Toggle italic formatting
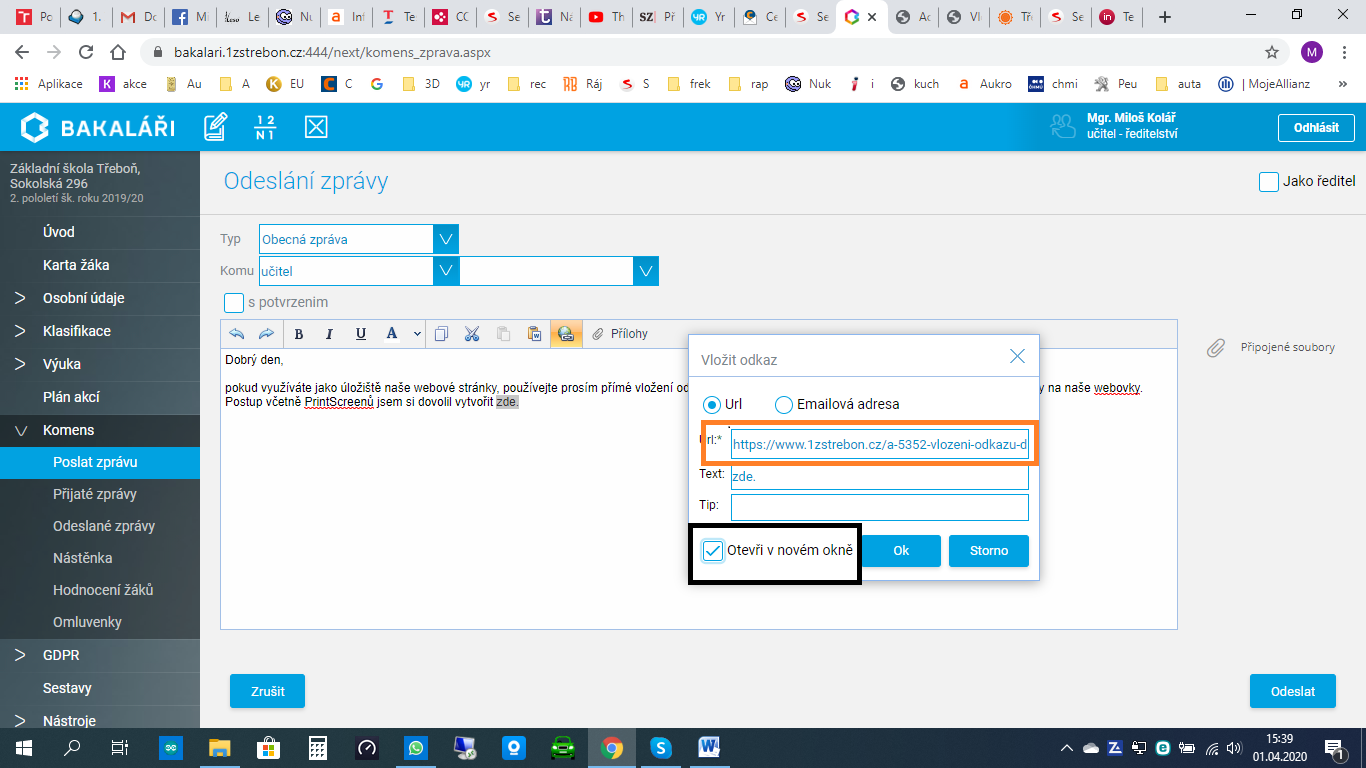This screenshot has height=768, width=1366. click(328, 334)
